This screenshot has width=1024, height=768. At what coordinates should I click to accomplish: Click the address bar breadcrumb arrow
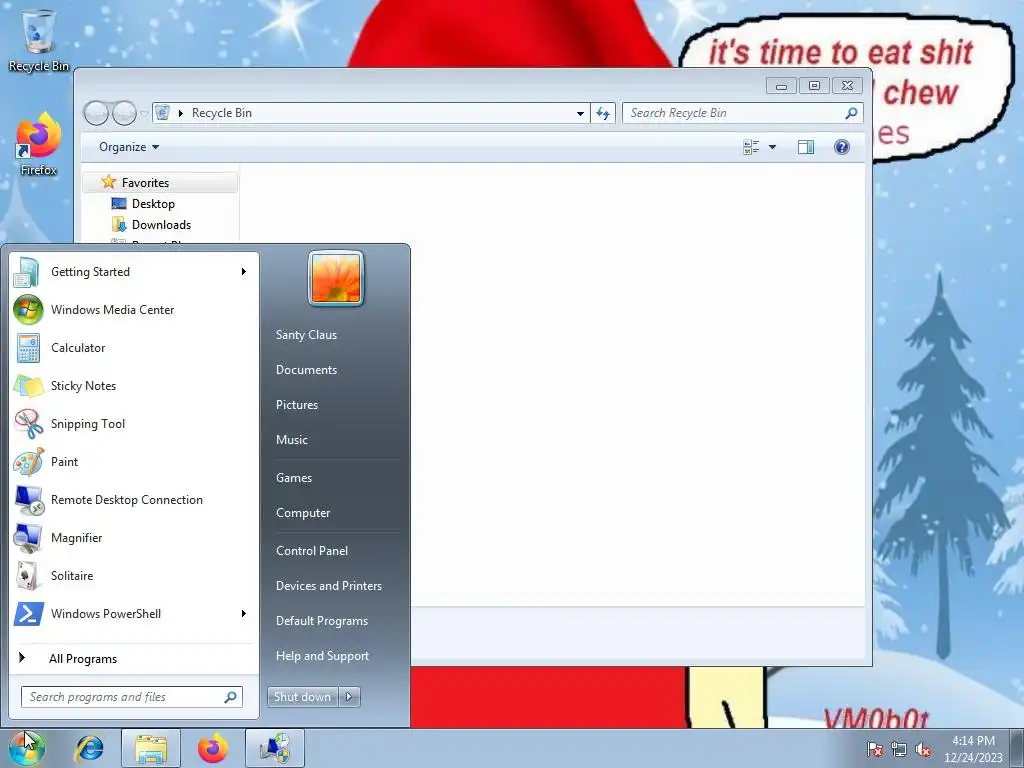pos(181,113)
